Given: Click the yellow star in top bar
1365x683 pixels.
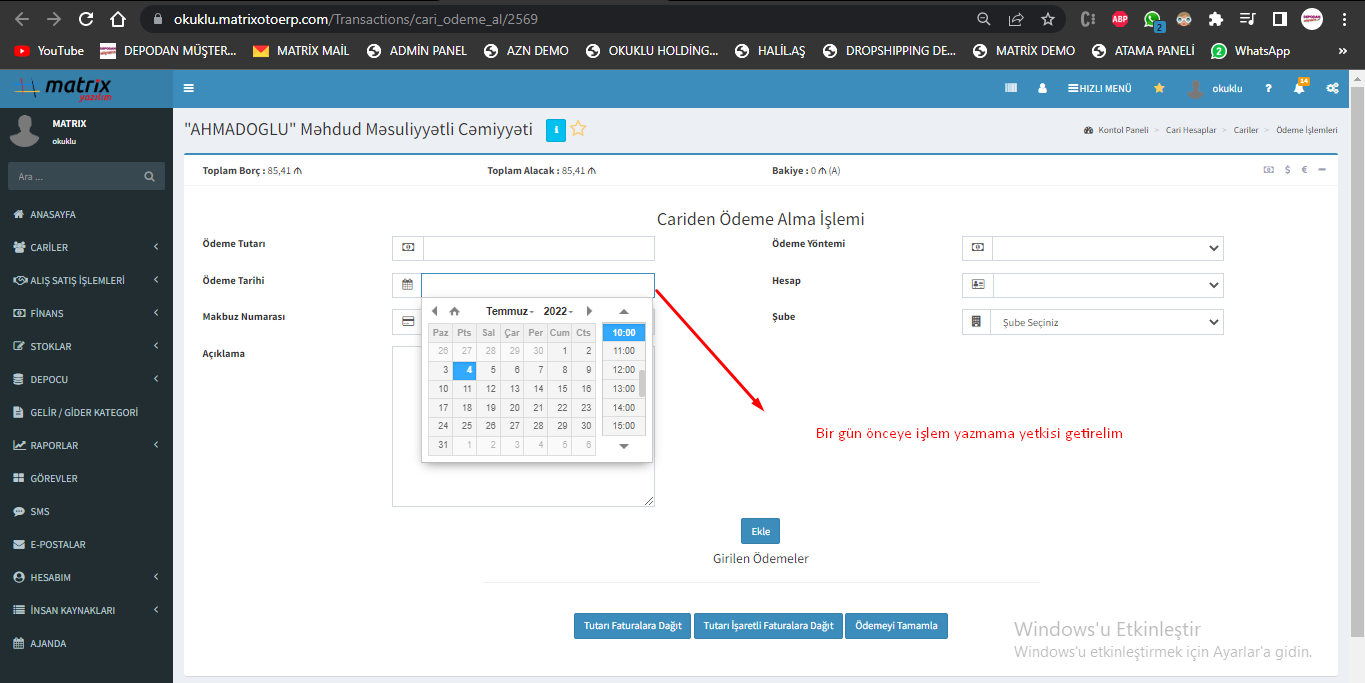Looking at the screenshot, I should click(1159, 88).
